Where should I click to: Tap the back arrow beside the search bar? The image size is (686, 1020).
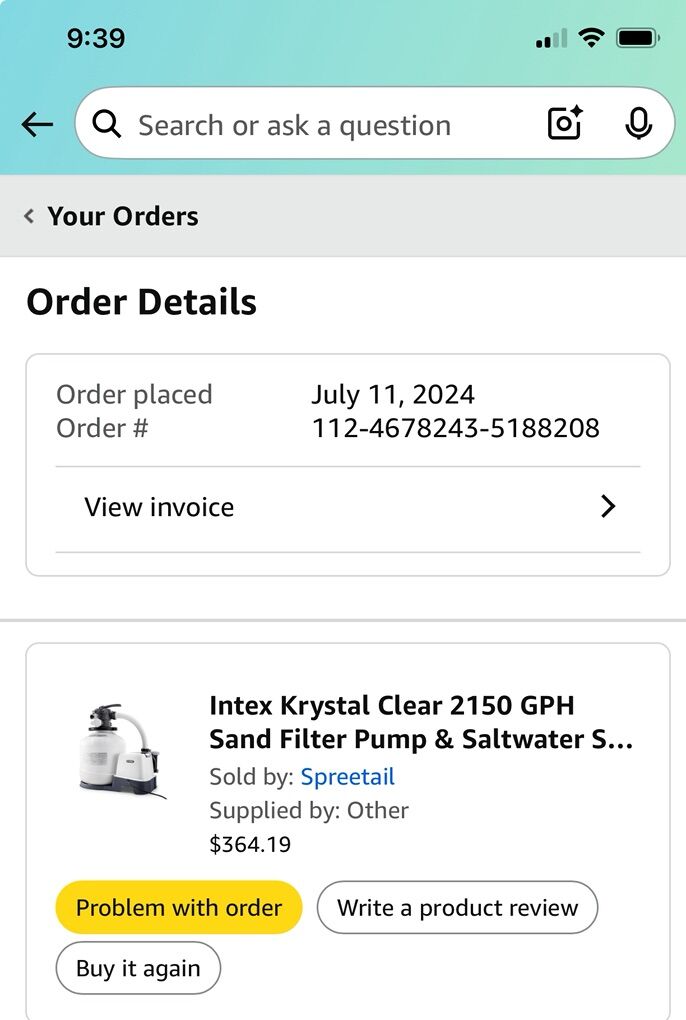[x=37, y=125]
